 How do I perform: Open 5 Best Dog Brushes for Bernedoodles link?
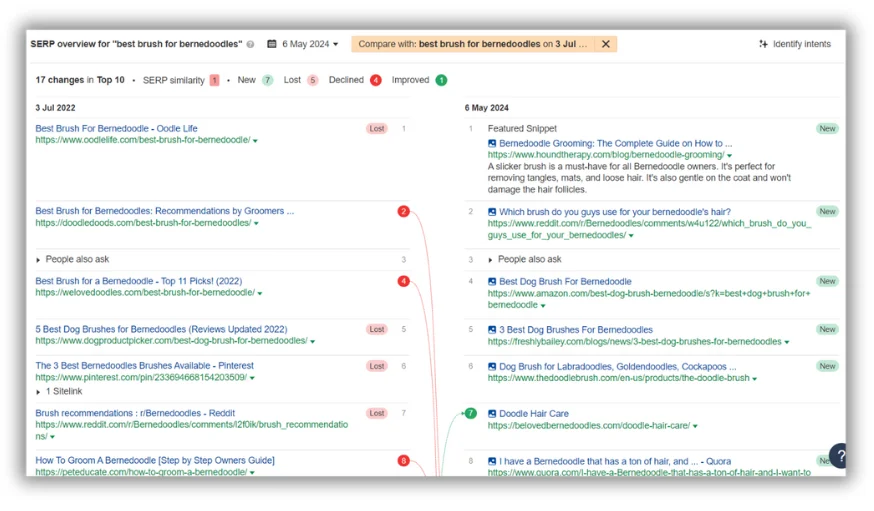(x=161, y=329)
